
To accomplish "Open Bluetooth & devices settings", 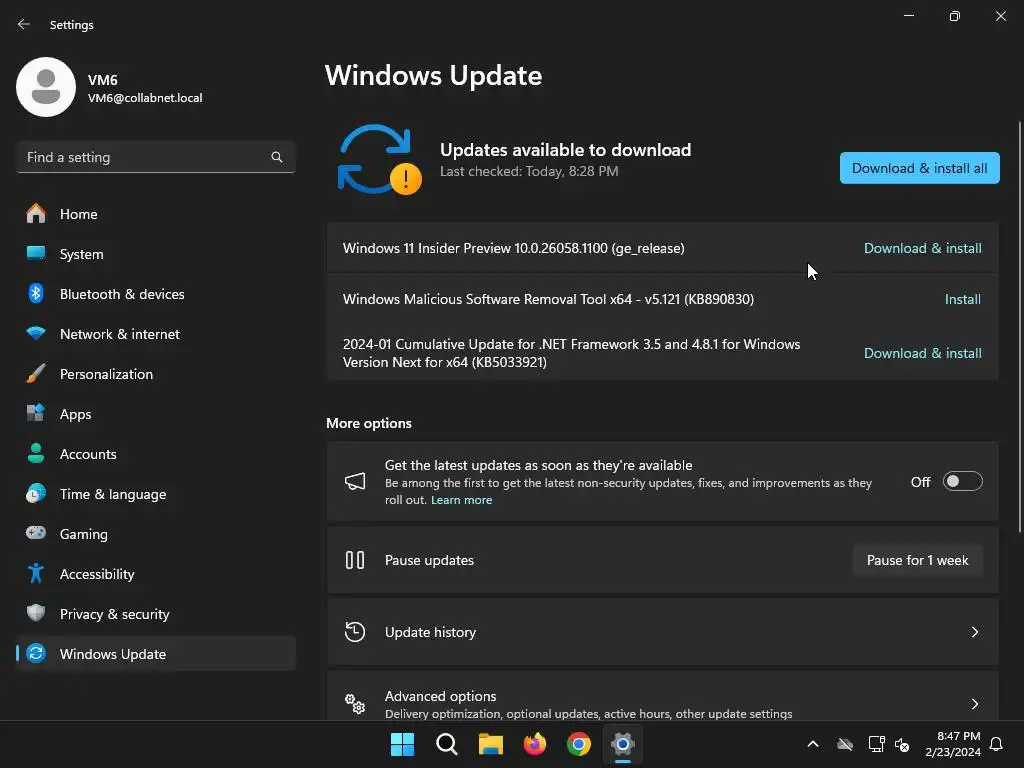I will (x=155, y=293).
